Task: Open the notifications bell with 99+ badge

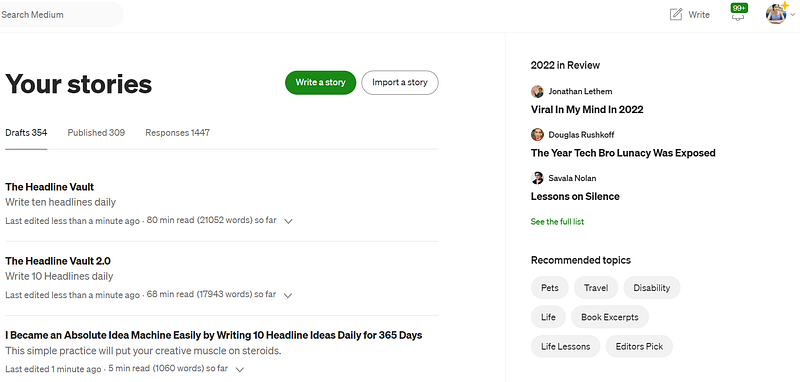Action: (x=738, y=13)
